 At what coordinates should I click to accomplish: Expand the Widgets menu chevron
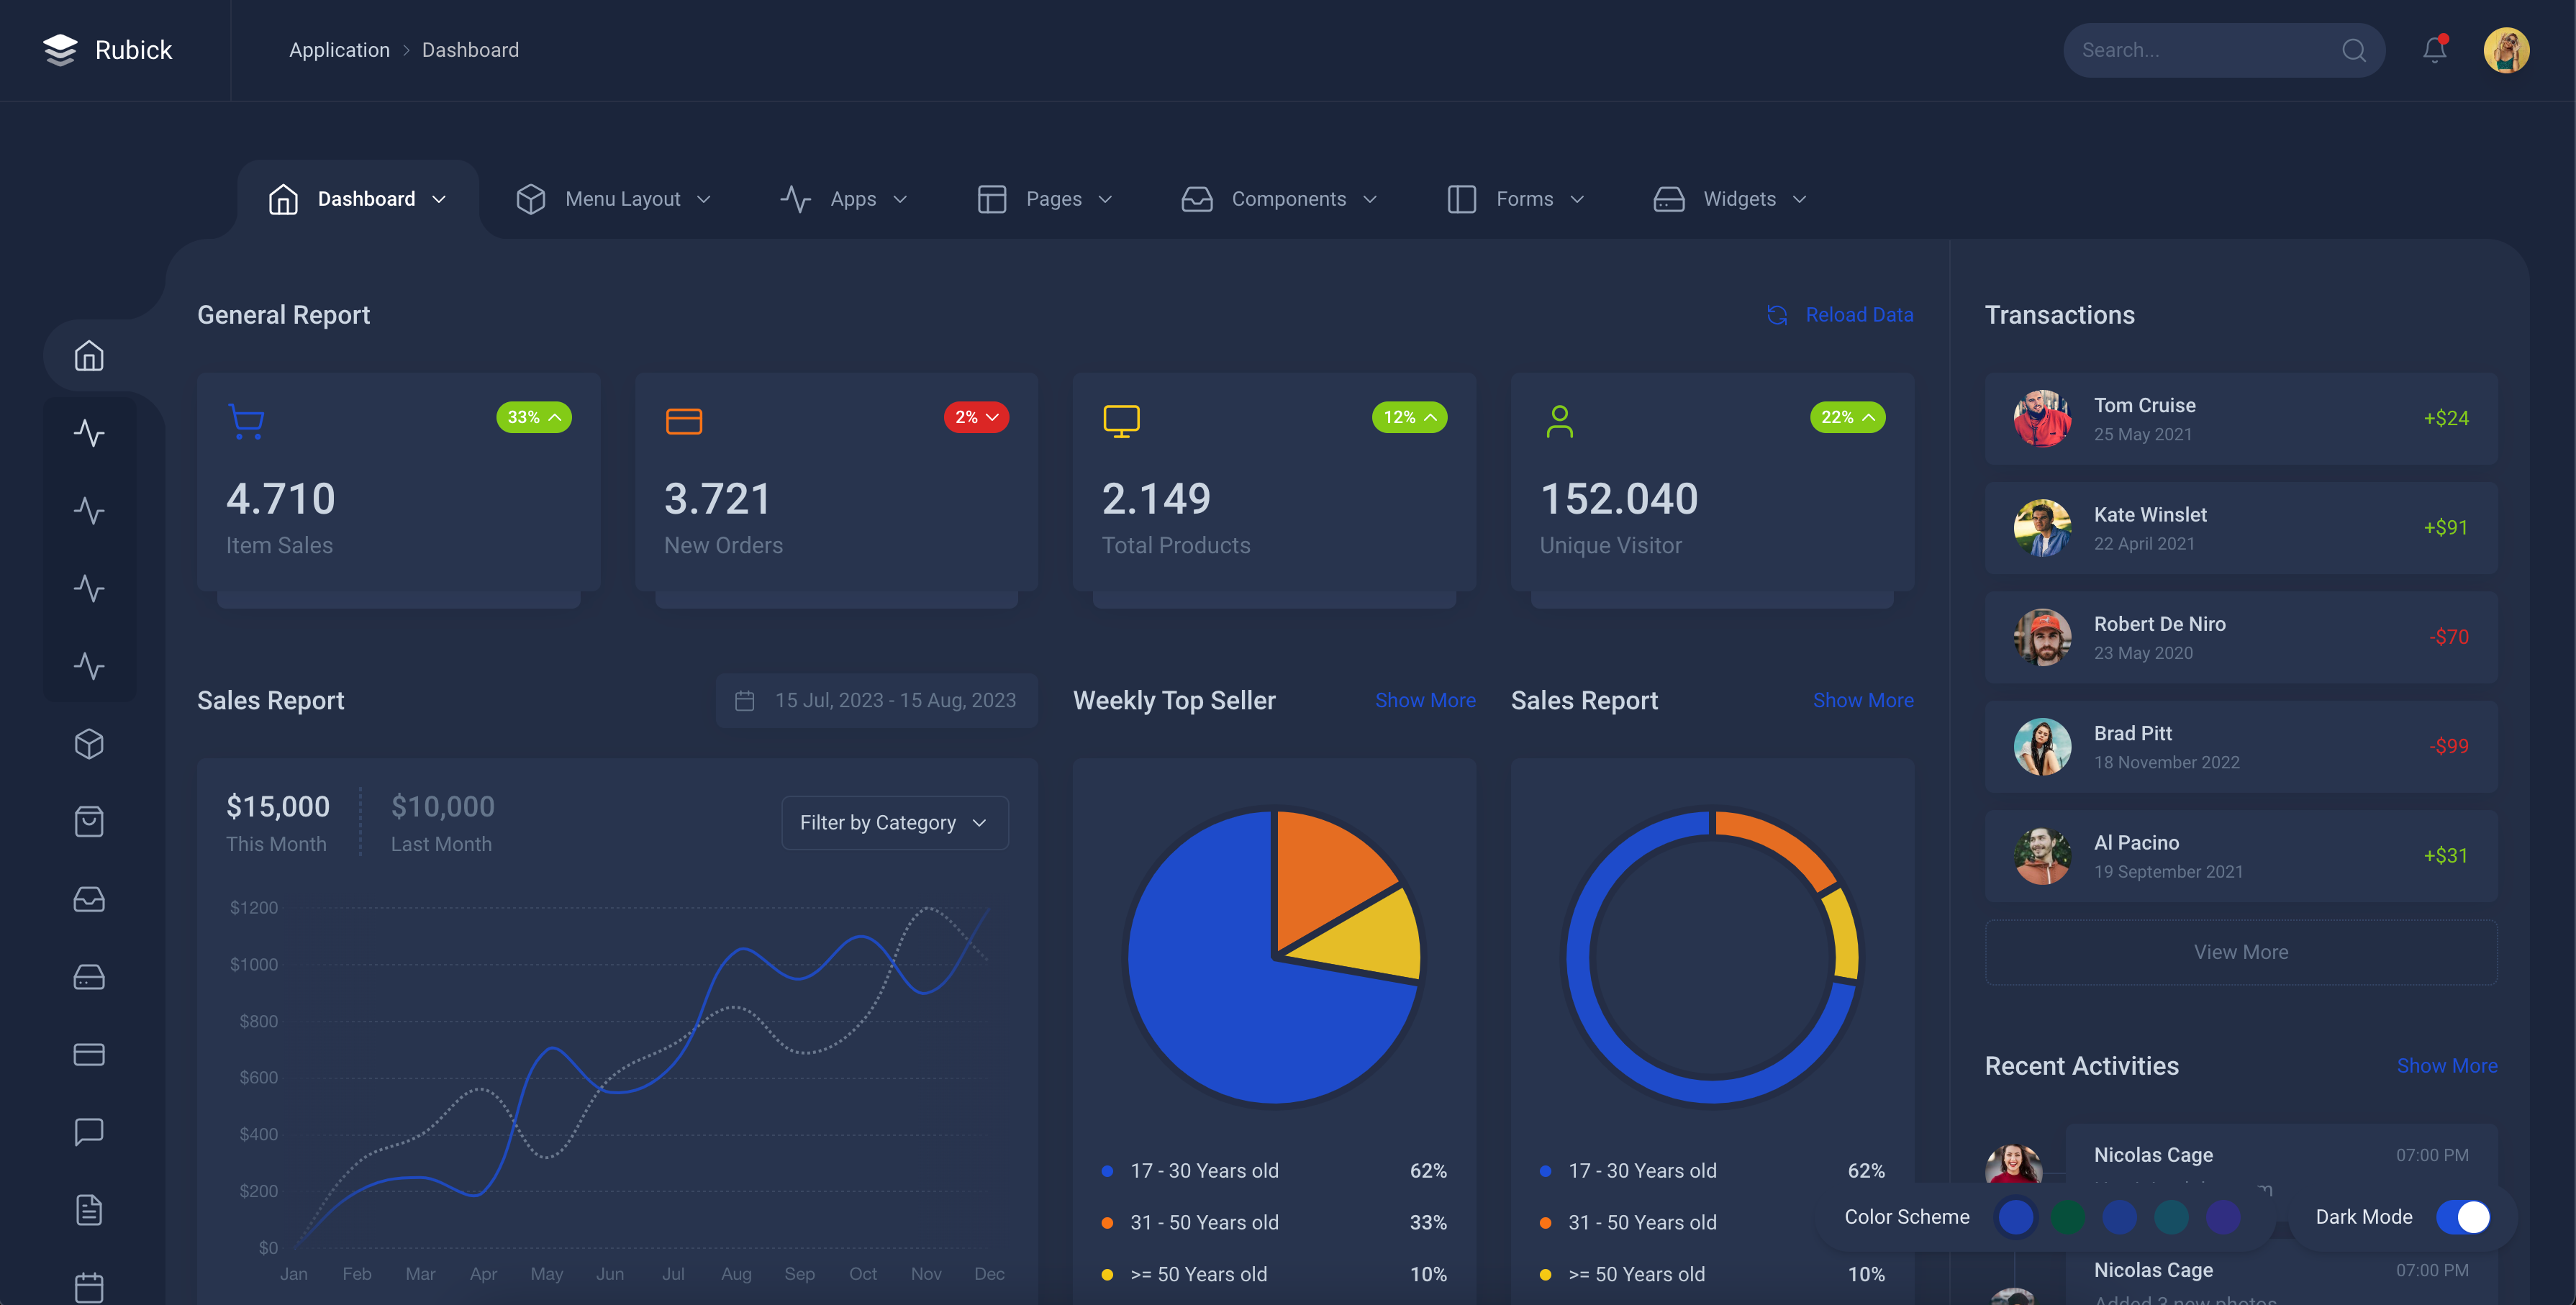(1800, 199)
